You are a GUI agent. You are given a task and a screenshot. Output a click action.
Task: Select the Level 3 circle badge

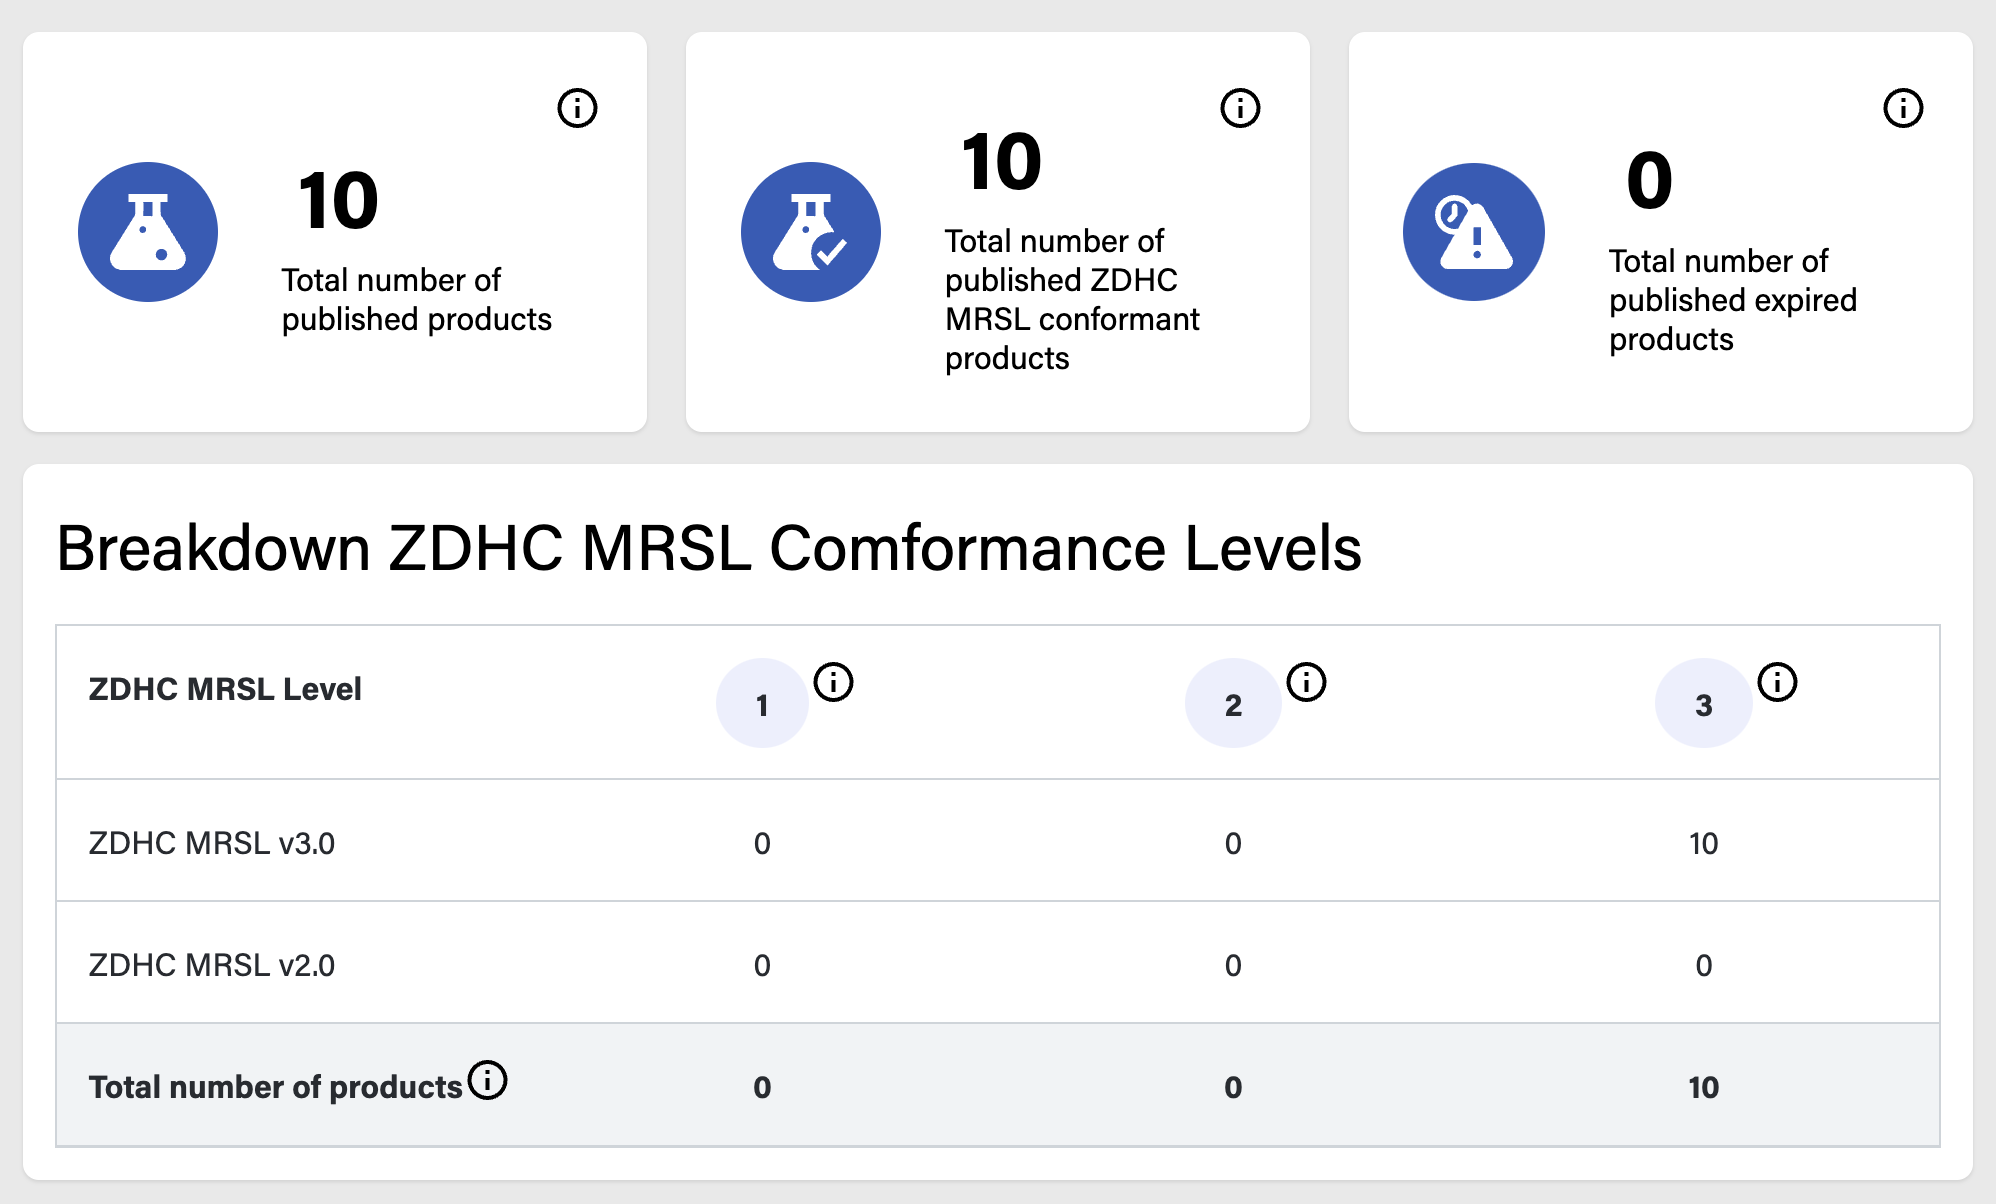pyautogui.click(x=1704, y=703)
